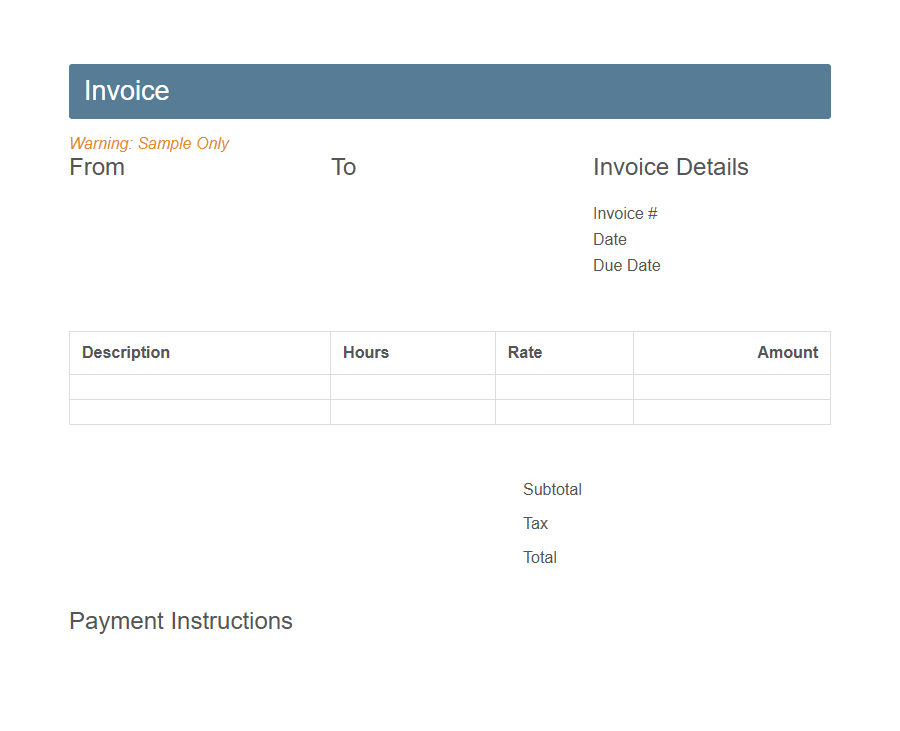The width and height of the screenshot is (900, 731).
Task: Click the Hours column header
Action: coord(366,352)
